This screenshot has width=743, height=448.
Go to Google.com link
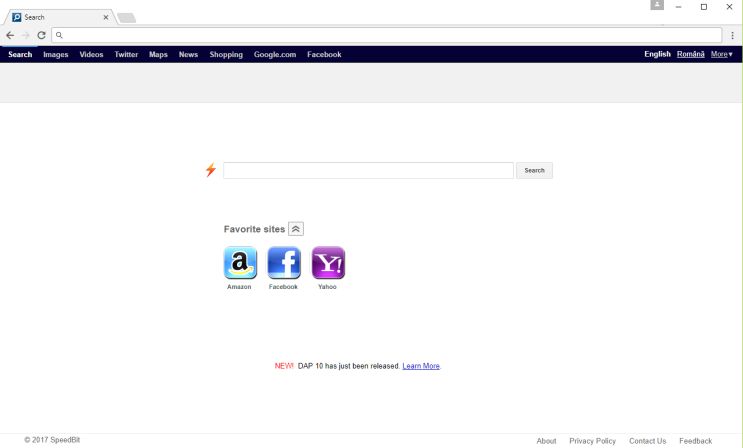(x=275, y=55)
